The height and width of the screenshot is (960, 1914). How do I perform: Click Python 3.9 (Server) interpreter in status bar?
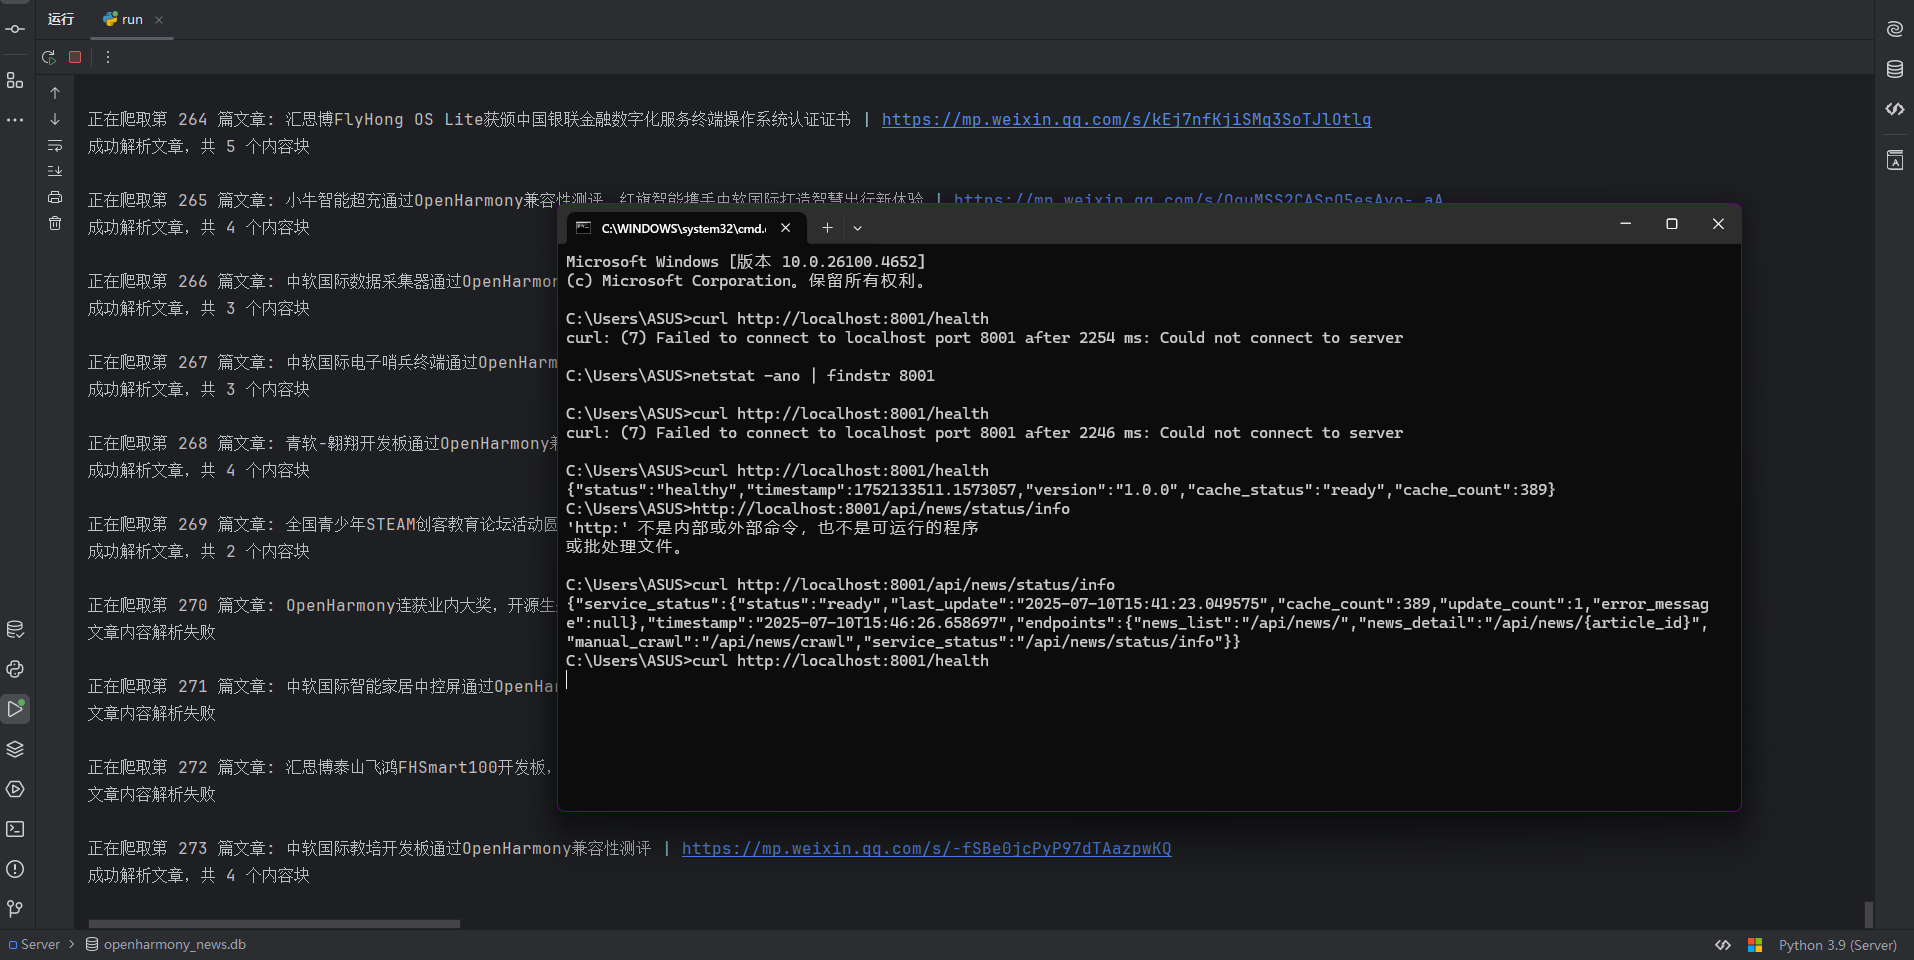tap(1837, 945)
